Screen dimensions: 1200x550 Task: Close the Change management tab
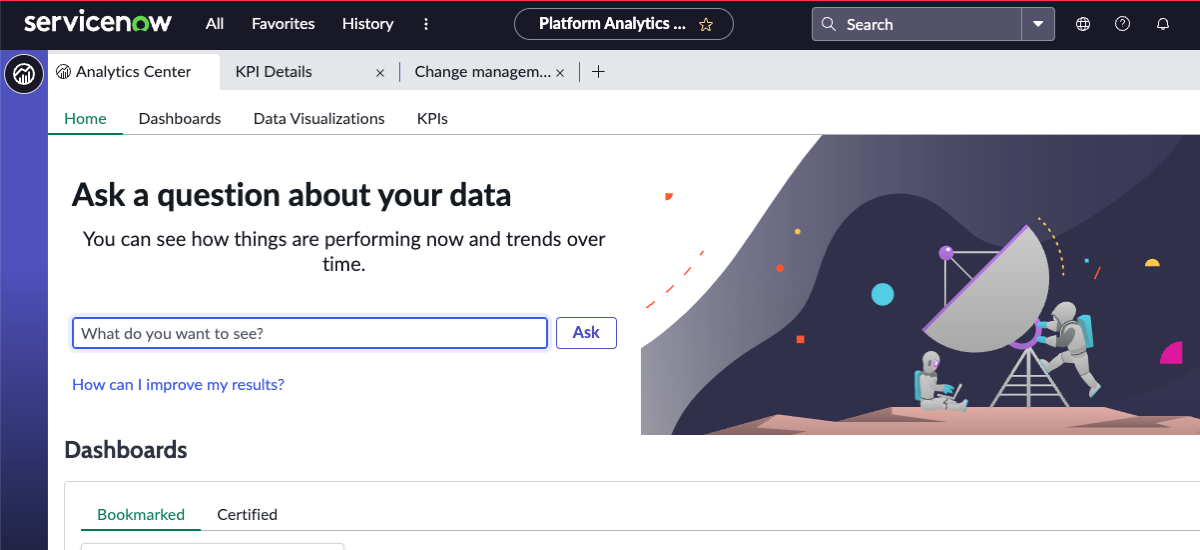(560, 73)
